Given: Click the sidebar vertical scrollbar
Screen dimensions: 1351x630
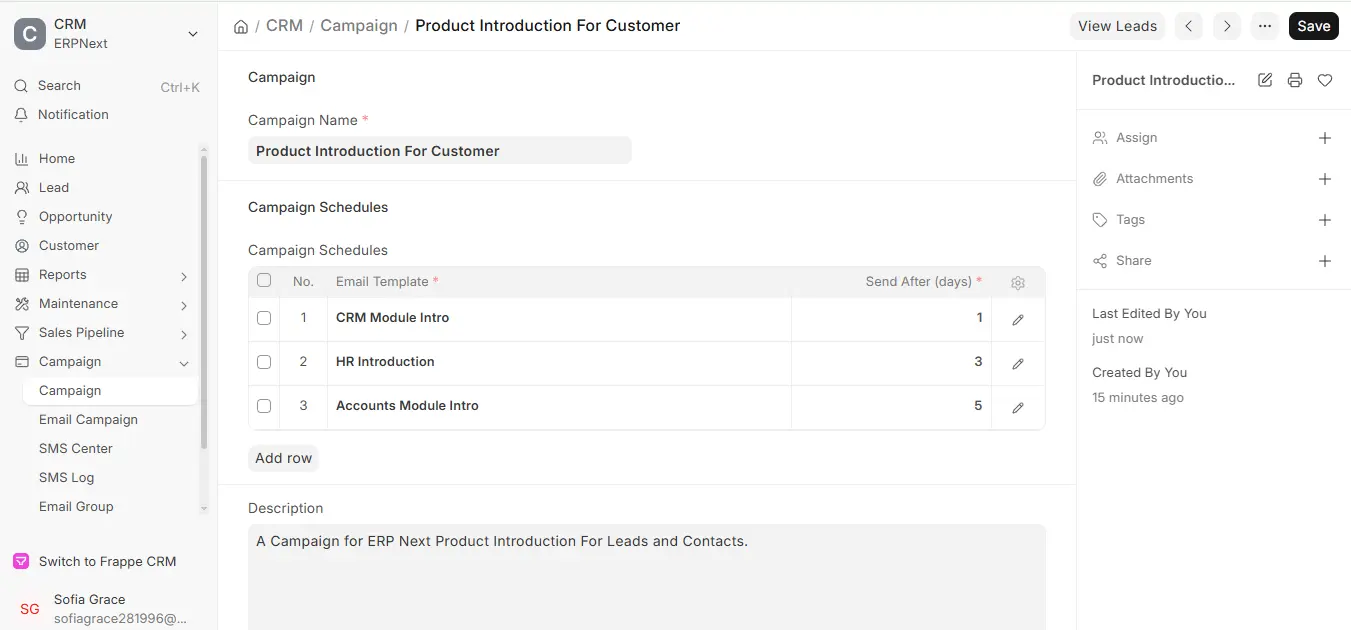Looking at the screenshot, I should pyautogui.click(x=204, y=300).
